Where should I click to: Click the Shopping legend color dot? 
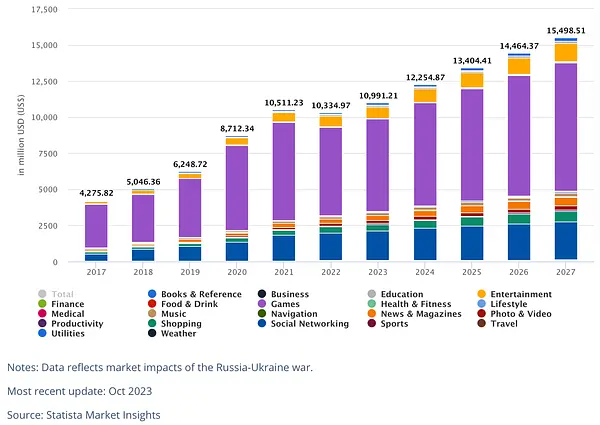(152, 324)
